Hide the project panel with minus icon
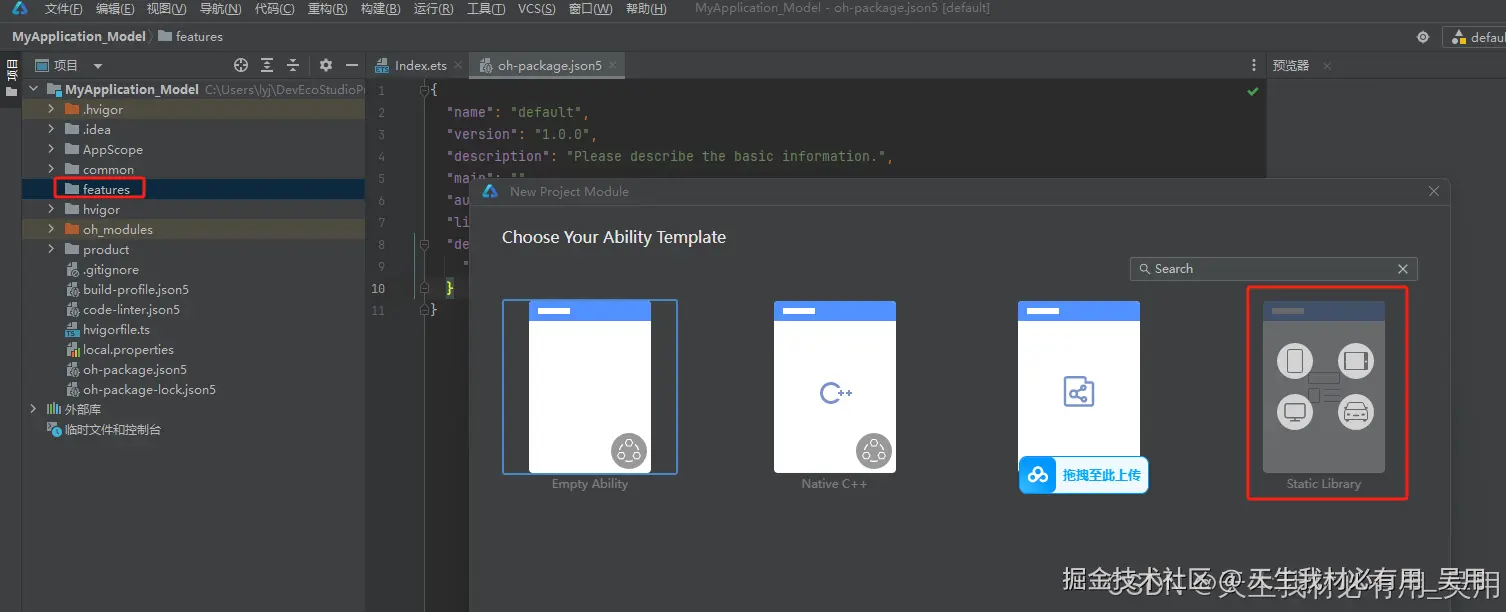 point(352,65)
